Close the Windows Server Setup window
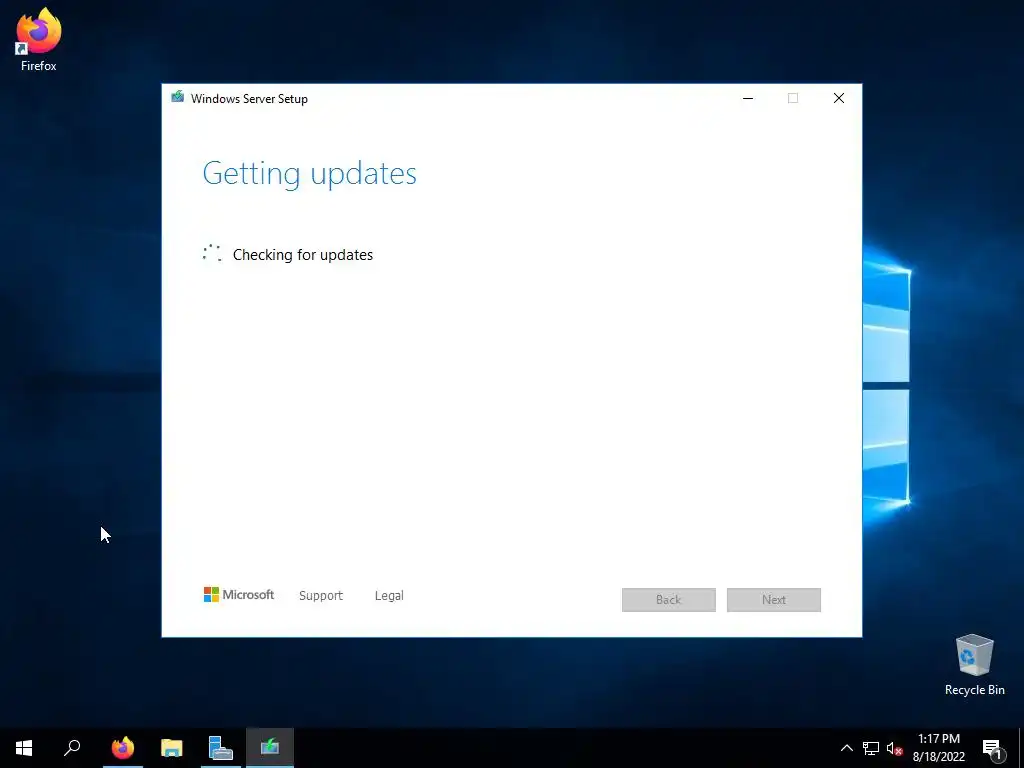The width and height of the screenshot is (1024, 768). tap(839, 98)
